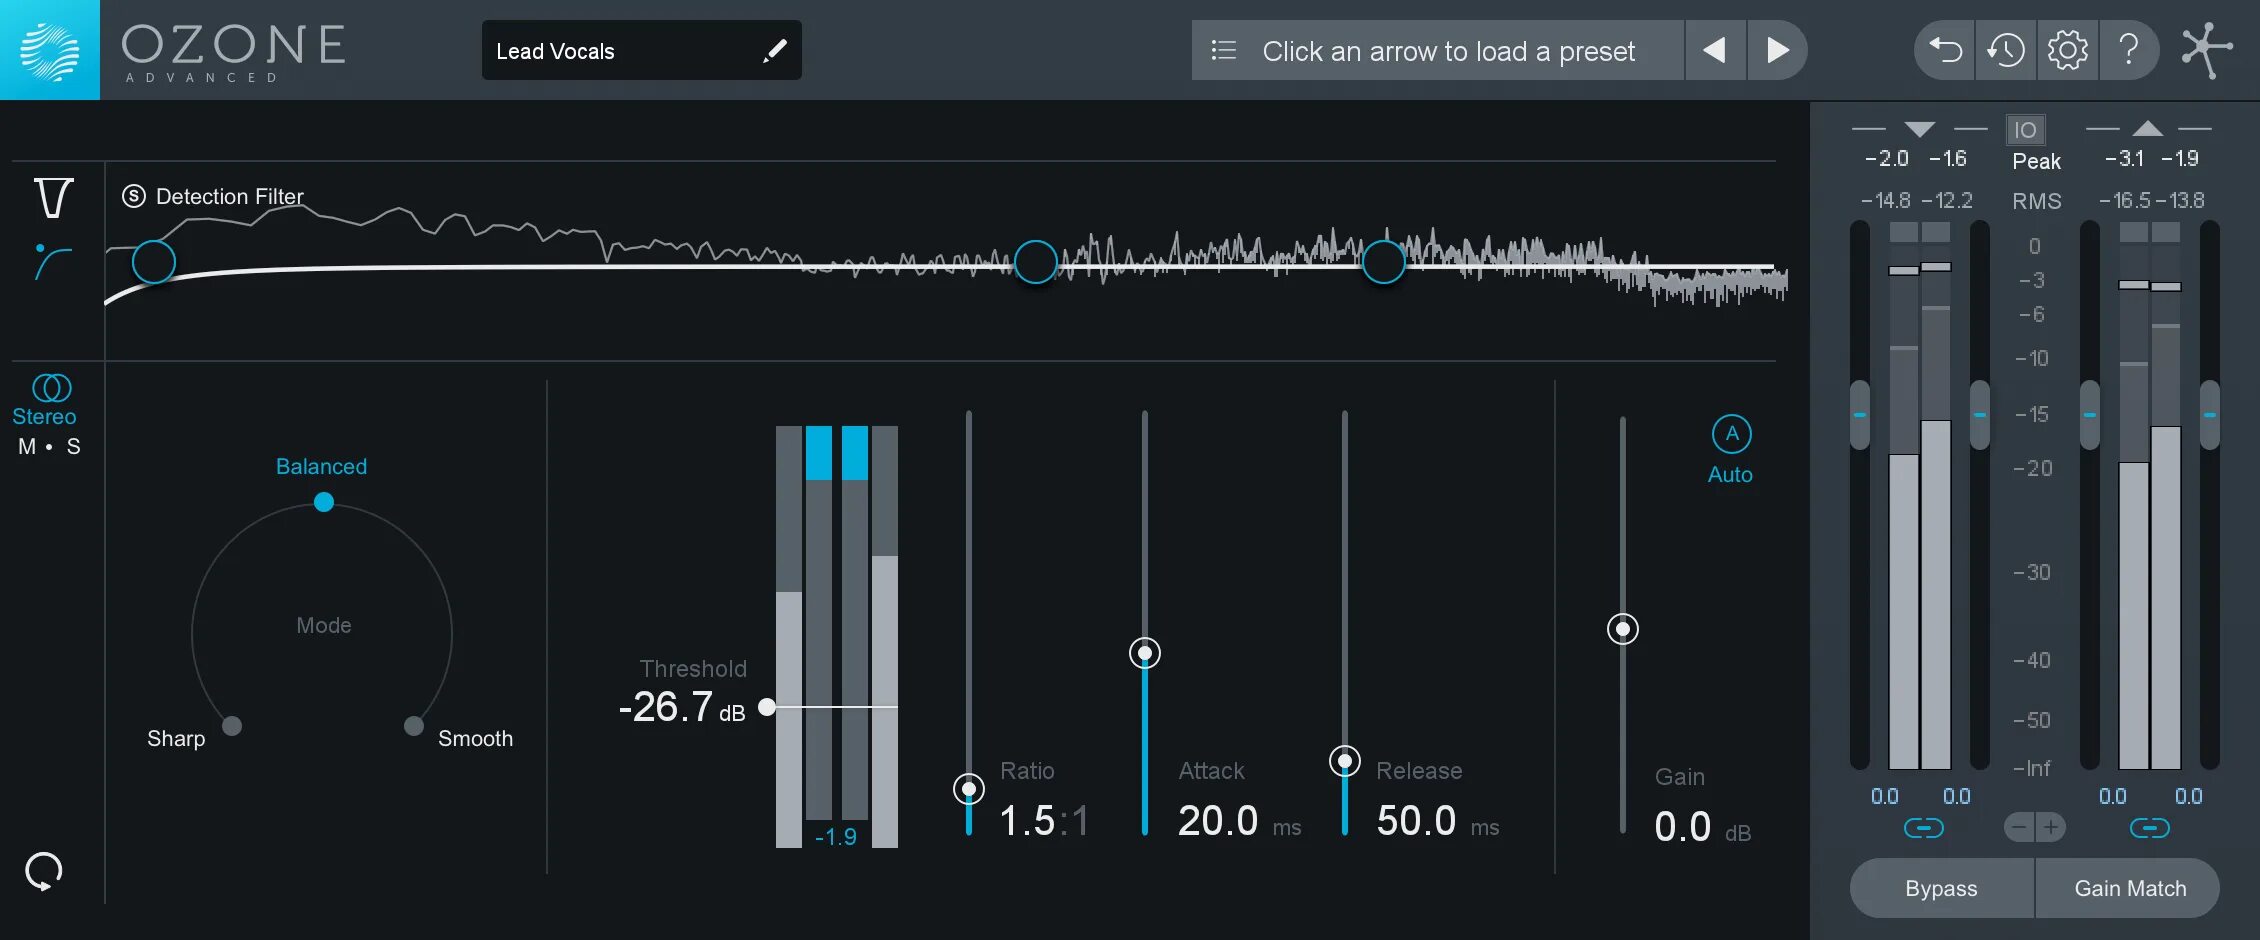
Task: Click the Stereo linked-circles icon
Action: (51, 387)
